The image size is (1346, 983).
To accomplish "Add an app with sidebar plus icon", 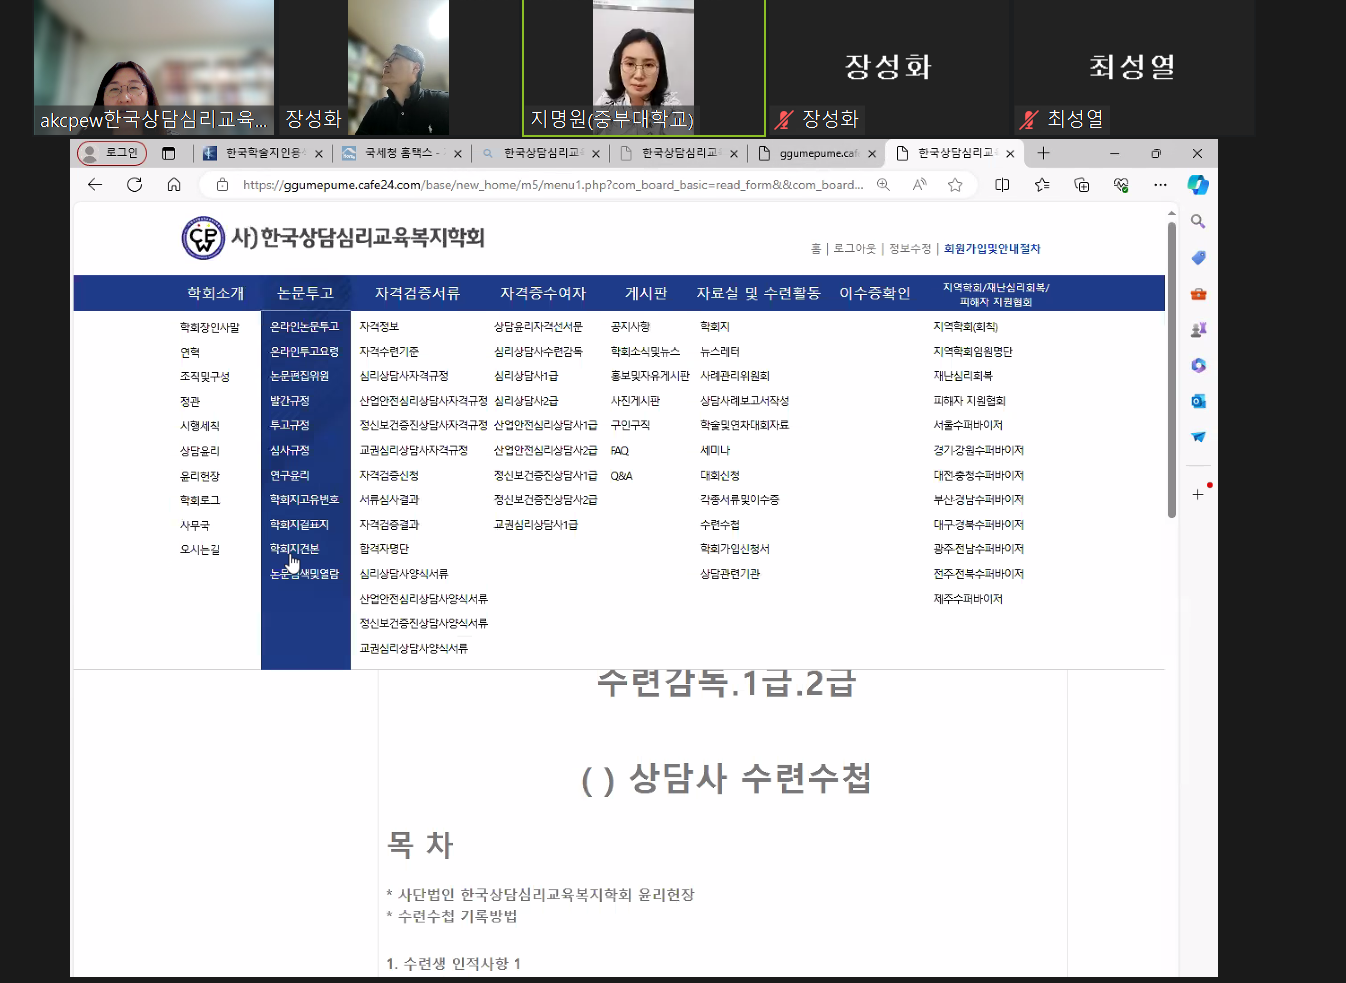I will point(1198,494).
